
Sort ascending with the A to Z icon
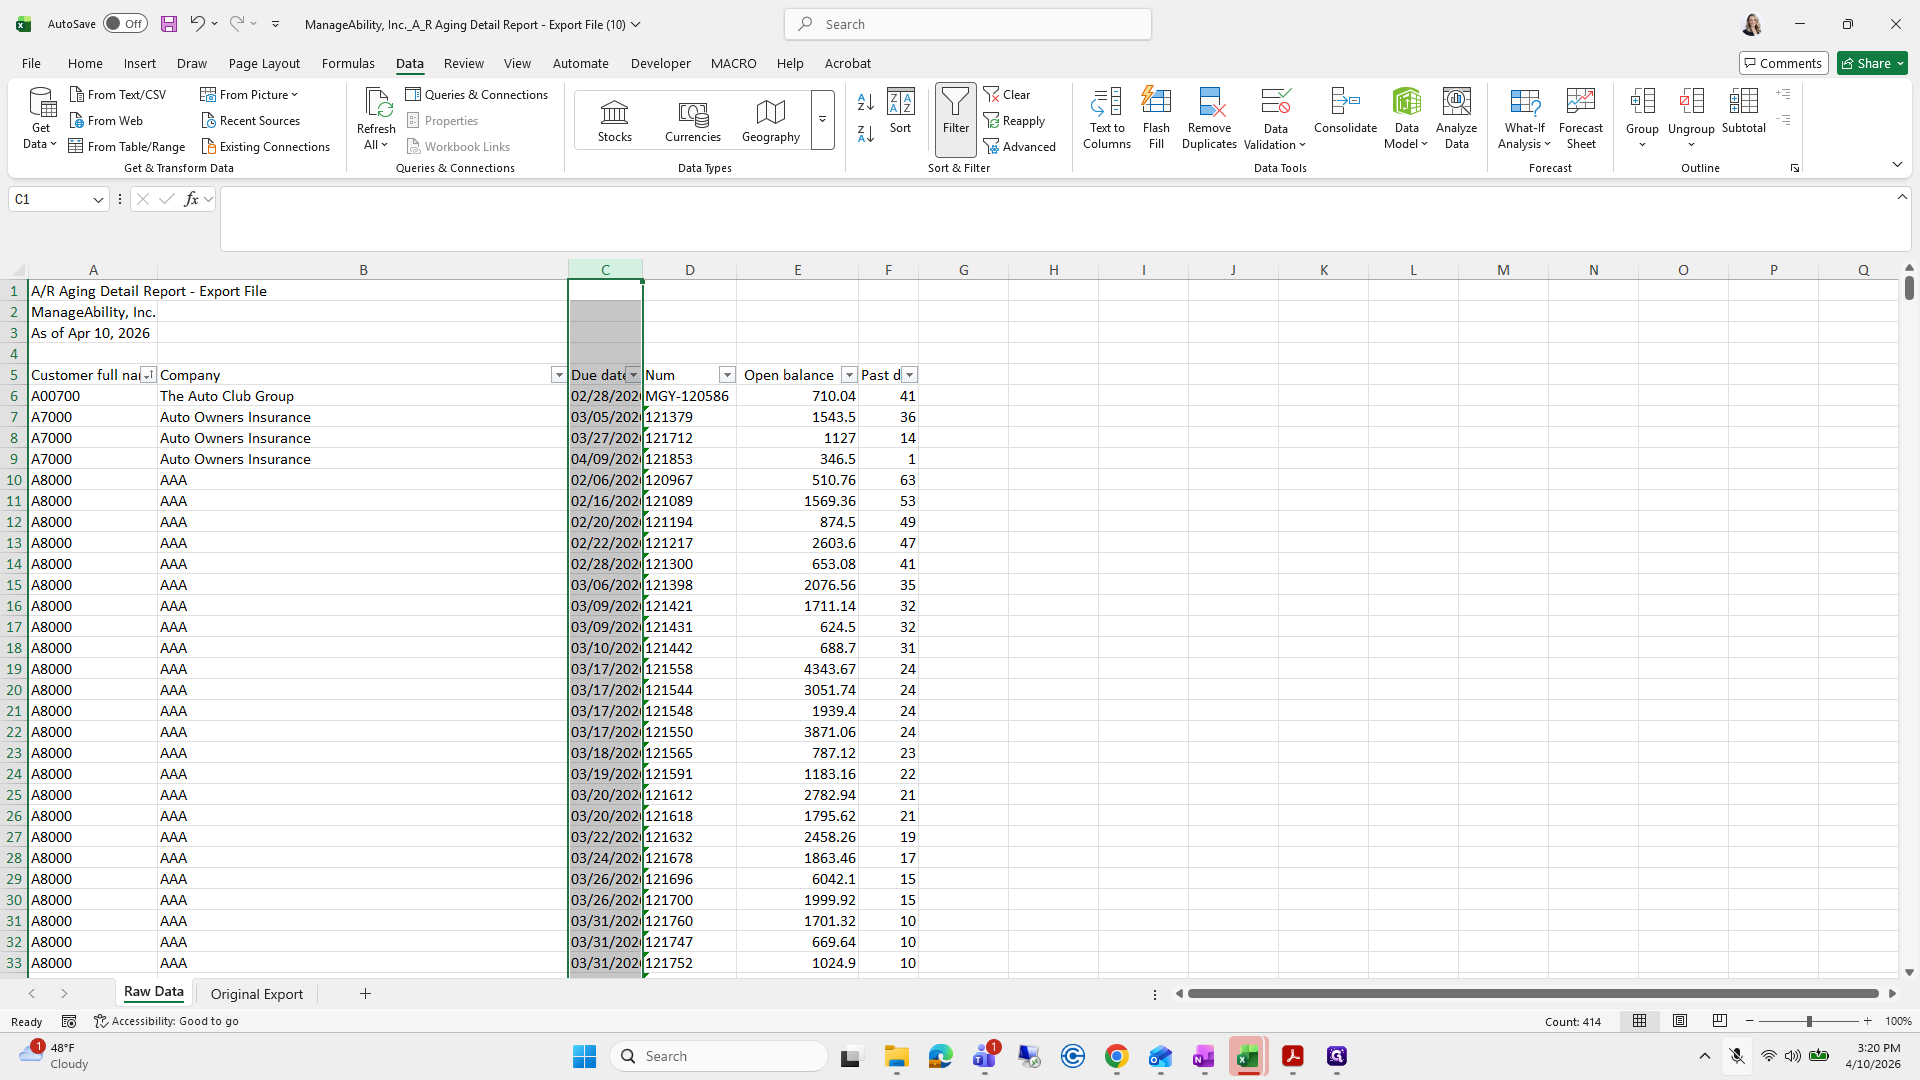866,102
